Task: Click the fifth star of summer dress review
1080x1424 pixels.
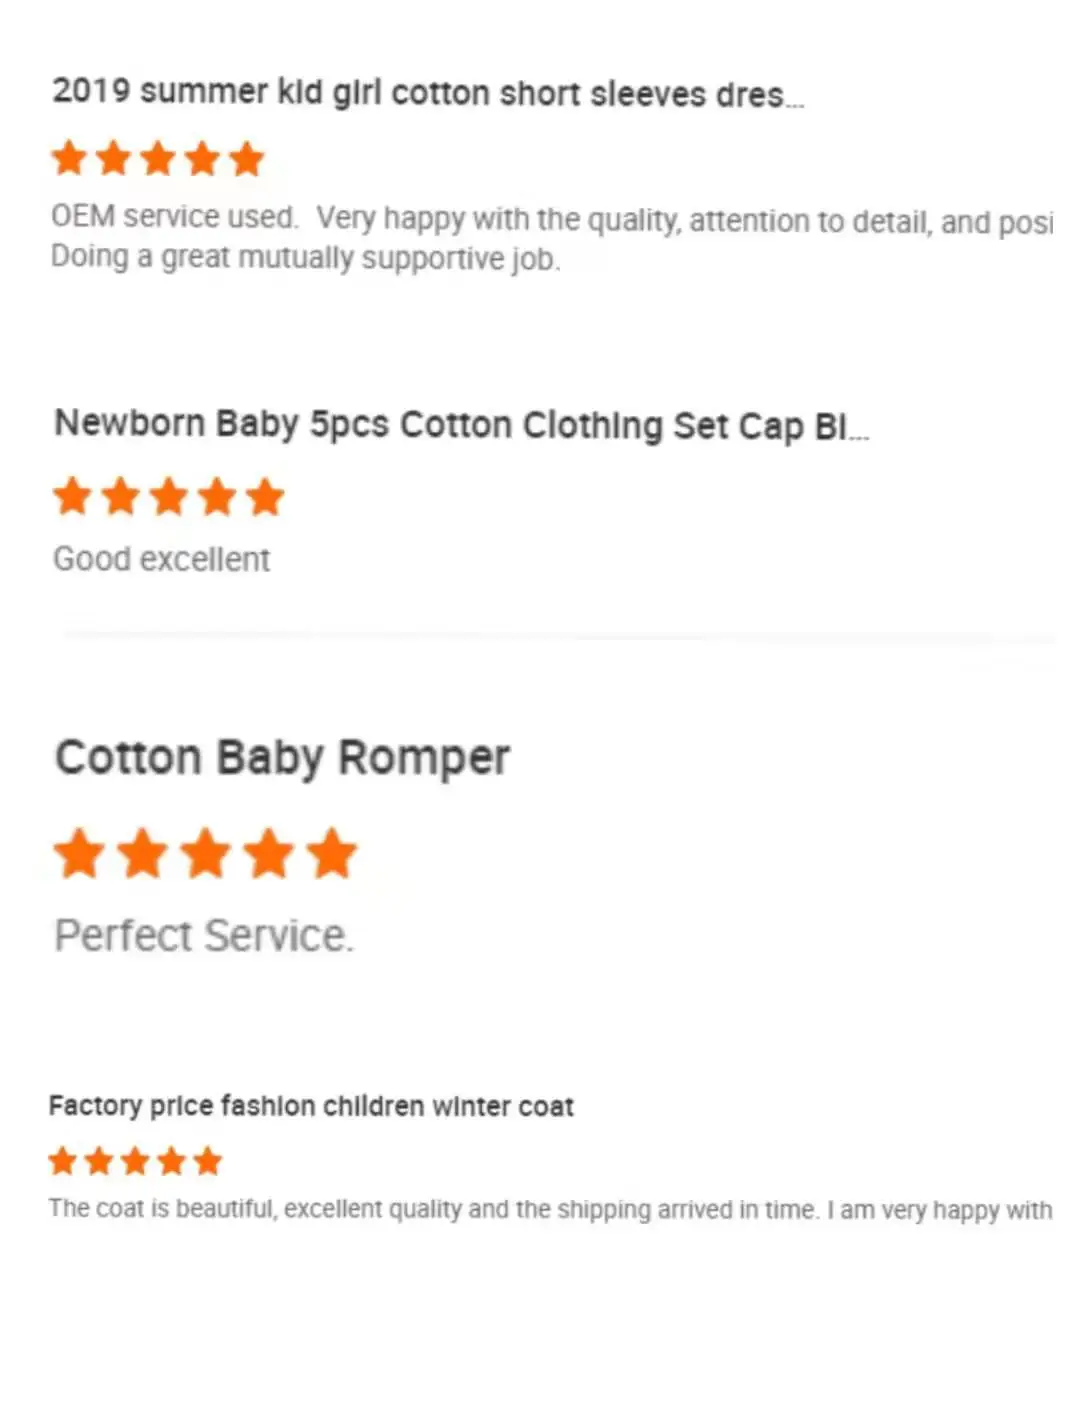Action: pyautogui.click(x=246, y=158)
